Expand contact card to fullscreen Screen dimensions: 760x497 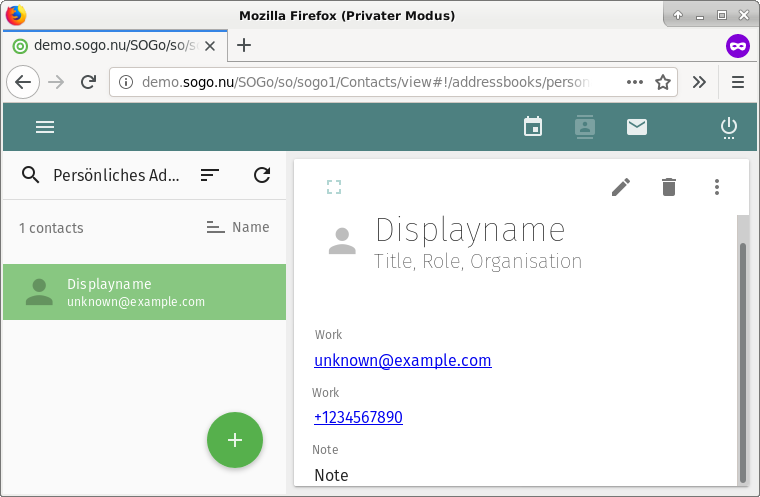coord(334,187)
